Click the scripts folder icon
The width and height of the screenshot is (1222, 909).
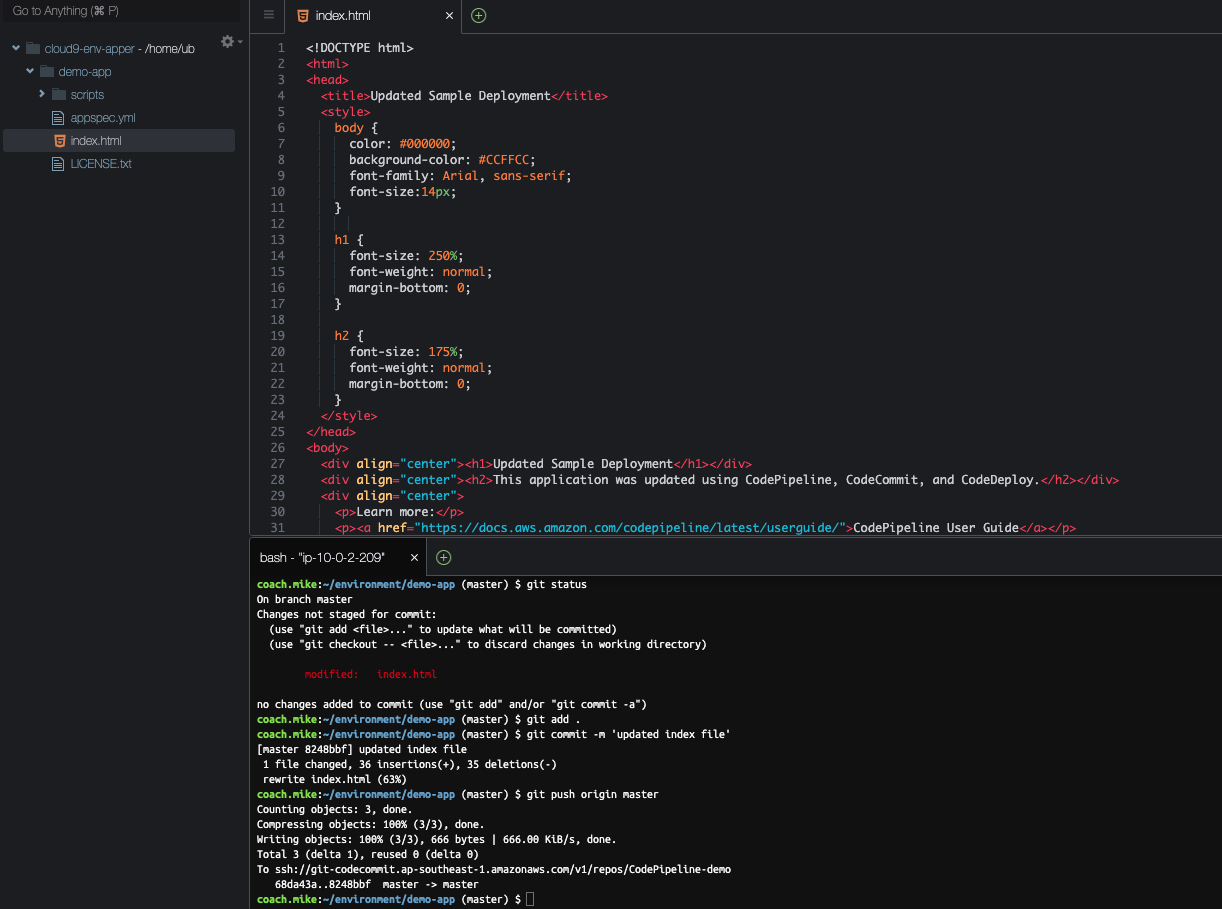coord(59,95)
